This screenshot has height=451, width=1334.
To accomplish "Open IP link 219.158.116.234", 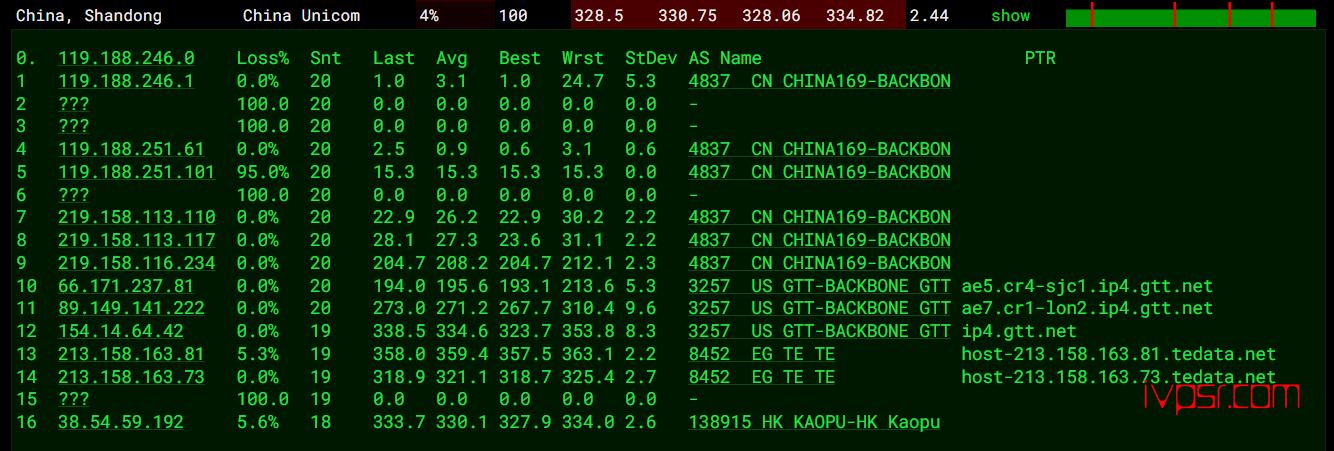I will coord(136,263).
